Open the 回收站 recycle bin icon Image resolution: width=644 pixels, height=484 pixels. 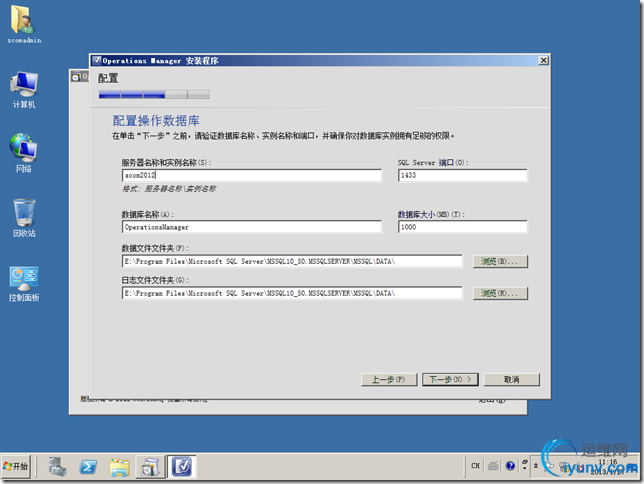[x=24, y=218]
